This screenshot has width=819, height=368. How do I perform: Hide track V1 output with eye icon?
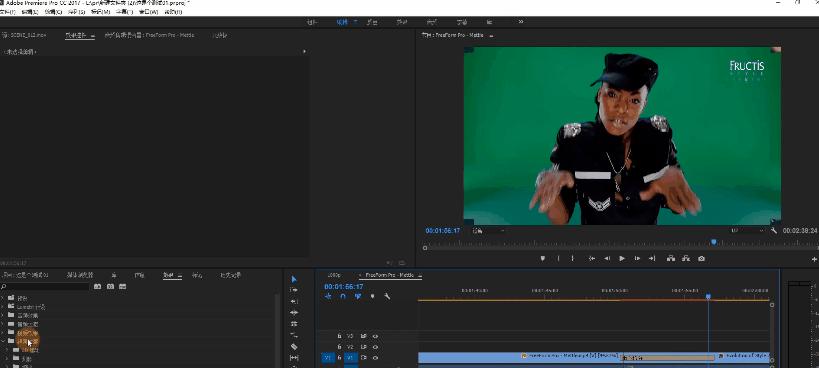click(375, 358)
